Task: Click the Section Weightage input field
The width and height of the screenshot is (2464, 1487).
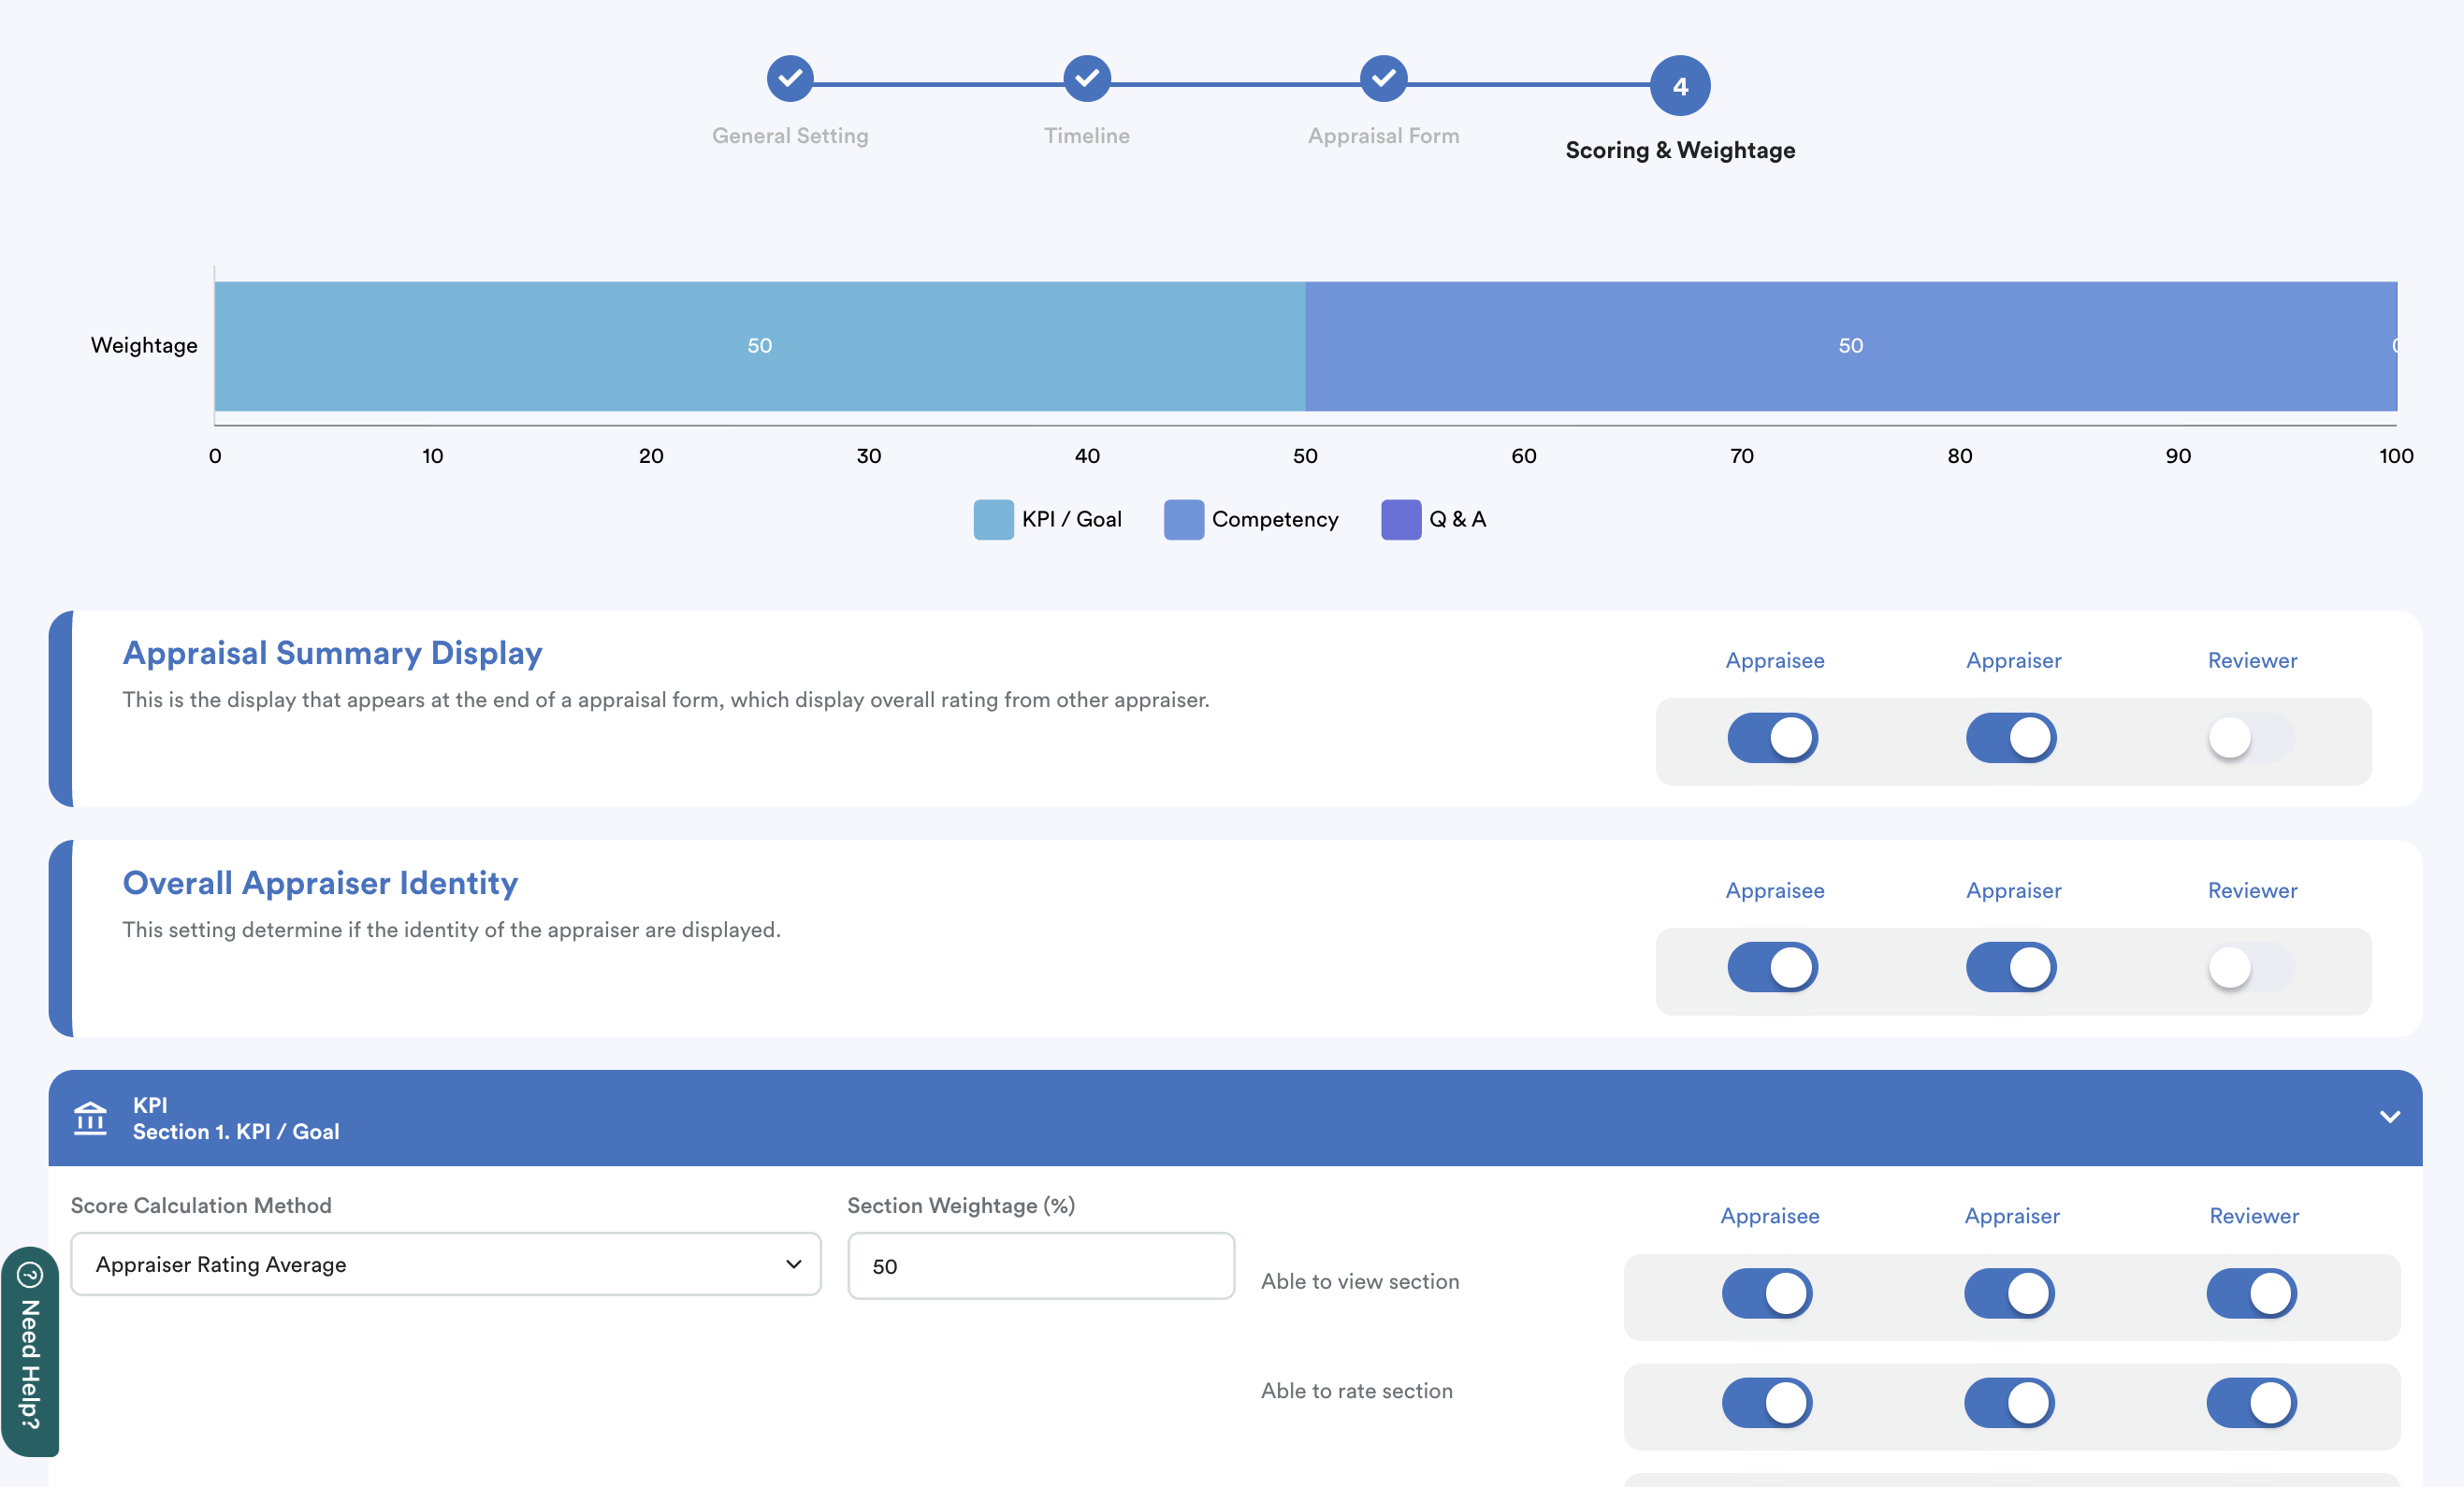Action: 1040,1266
